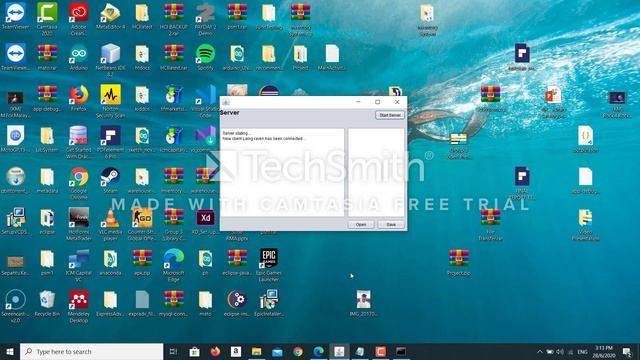This screenshot has width=640, height=360.
Task: Select the PDFelement 6 Pro shortcut
Action: click(x=110, y=142)
